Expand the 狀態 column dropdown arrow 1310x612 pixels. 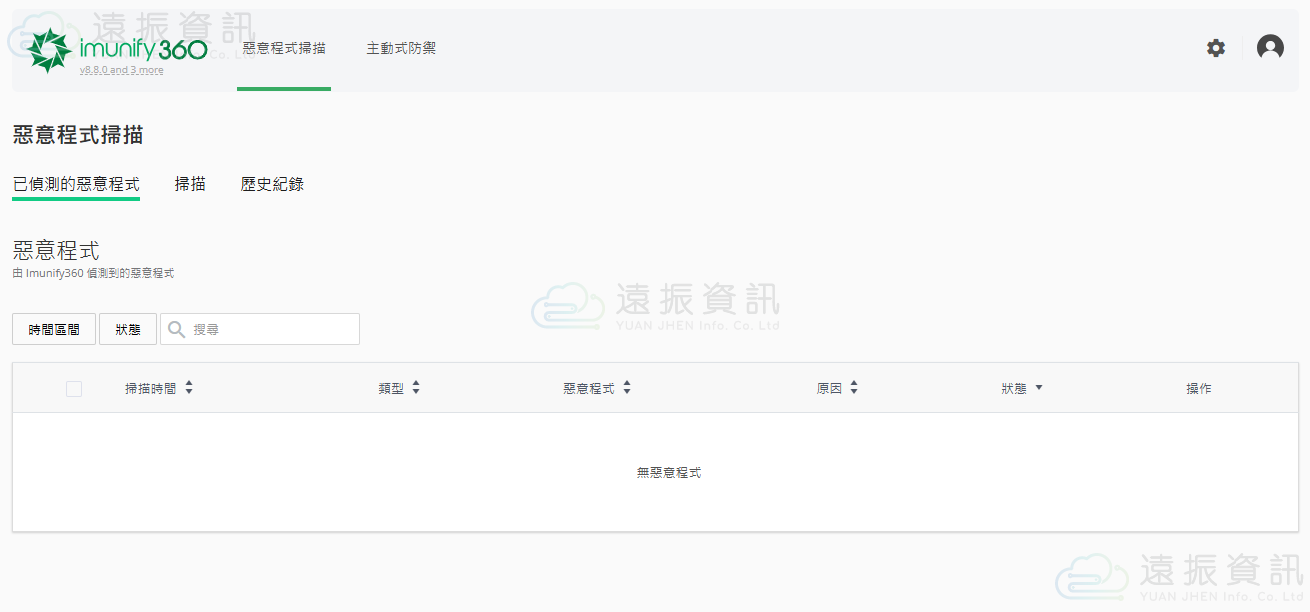(x=1039, y=388)
